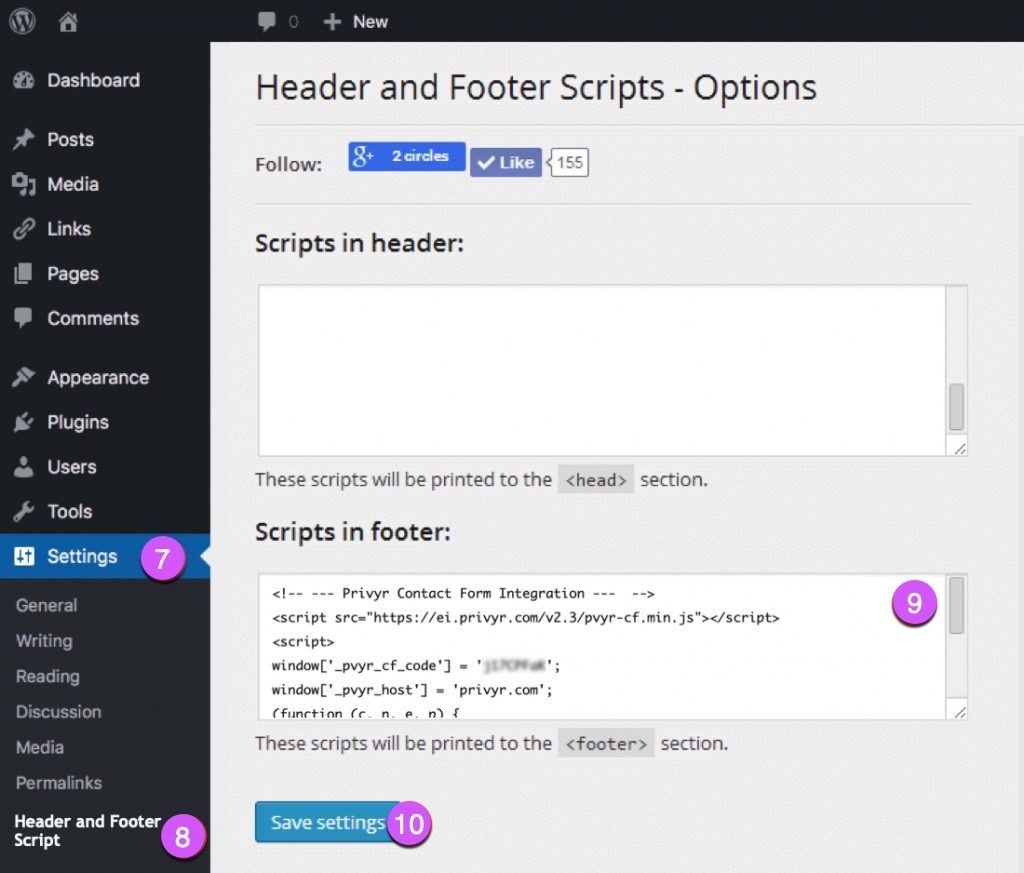Image resolution: width=1024 pixels, height=873 pixels.
Task: Click the Settings sliders icon
Action: (24, 556)
